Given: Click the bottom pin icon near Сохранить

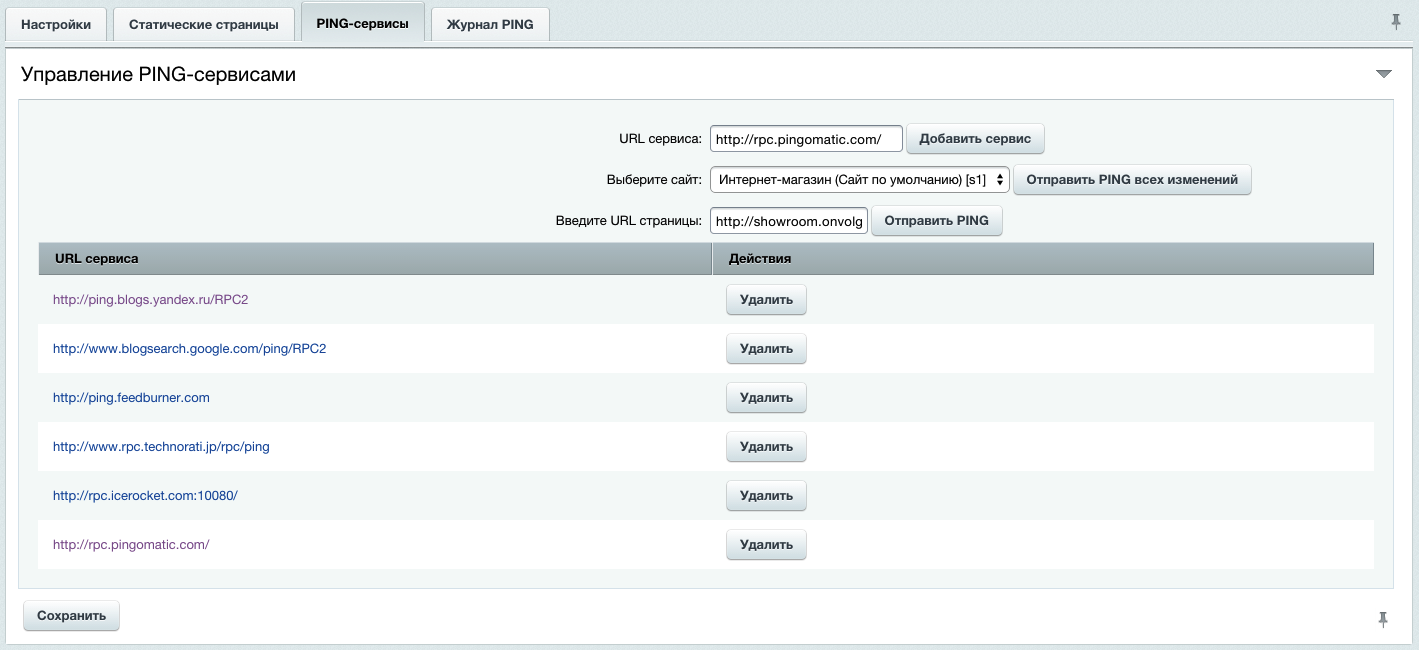Looking at the screenshot, I should [x=1383, y=620].
